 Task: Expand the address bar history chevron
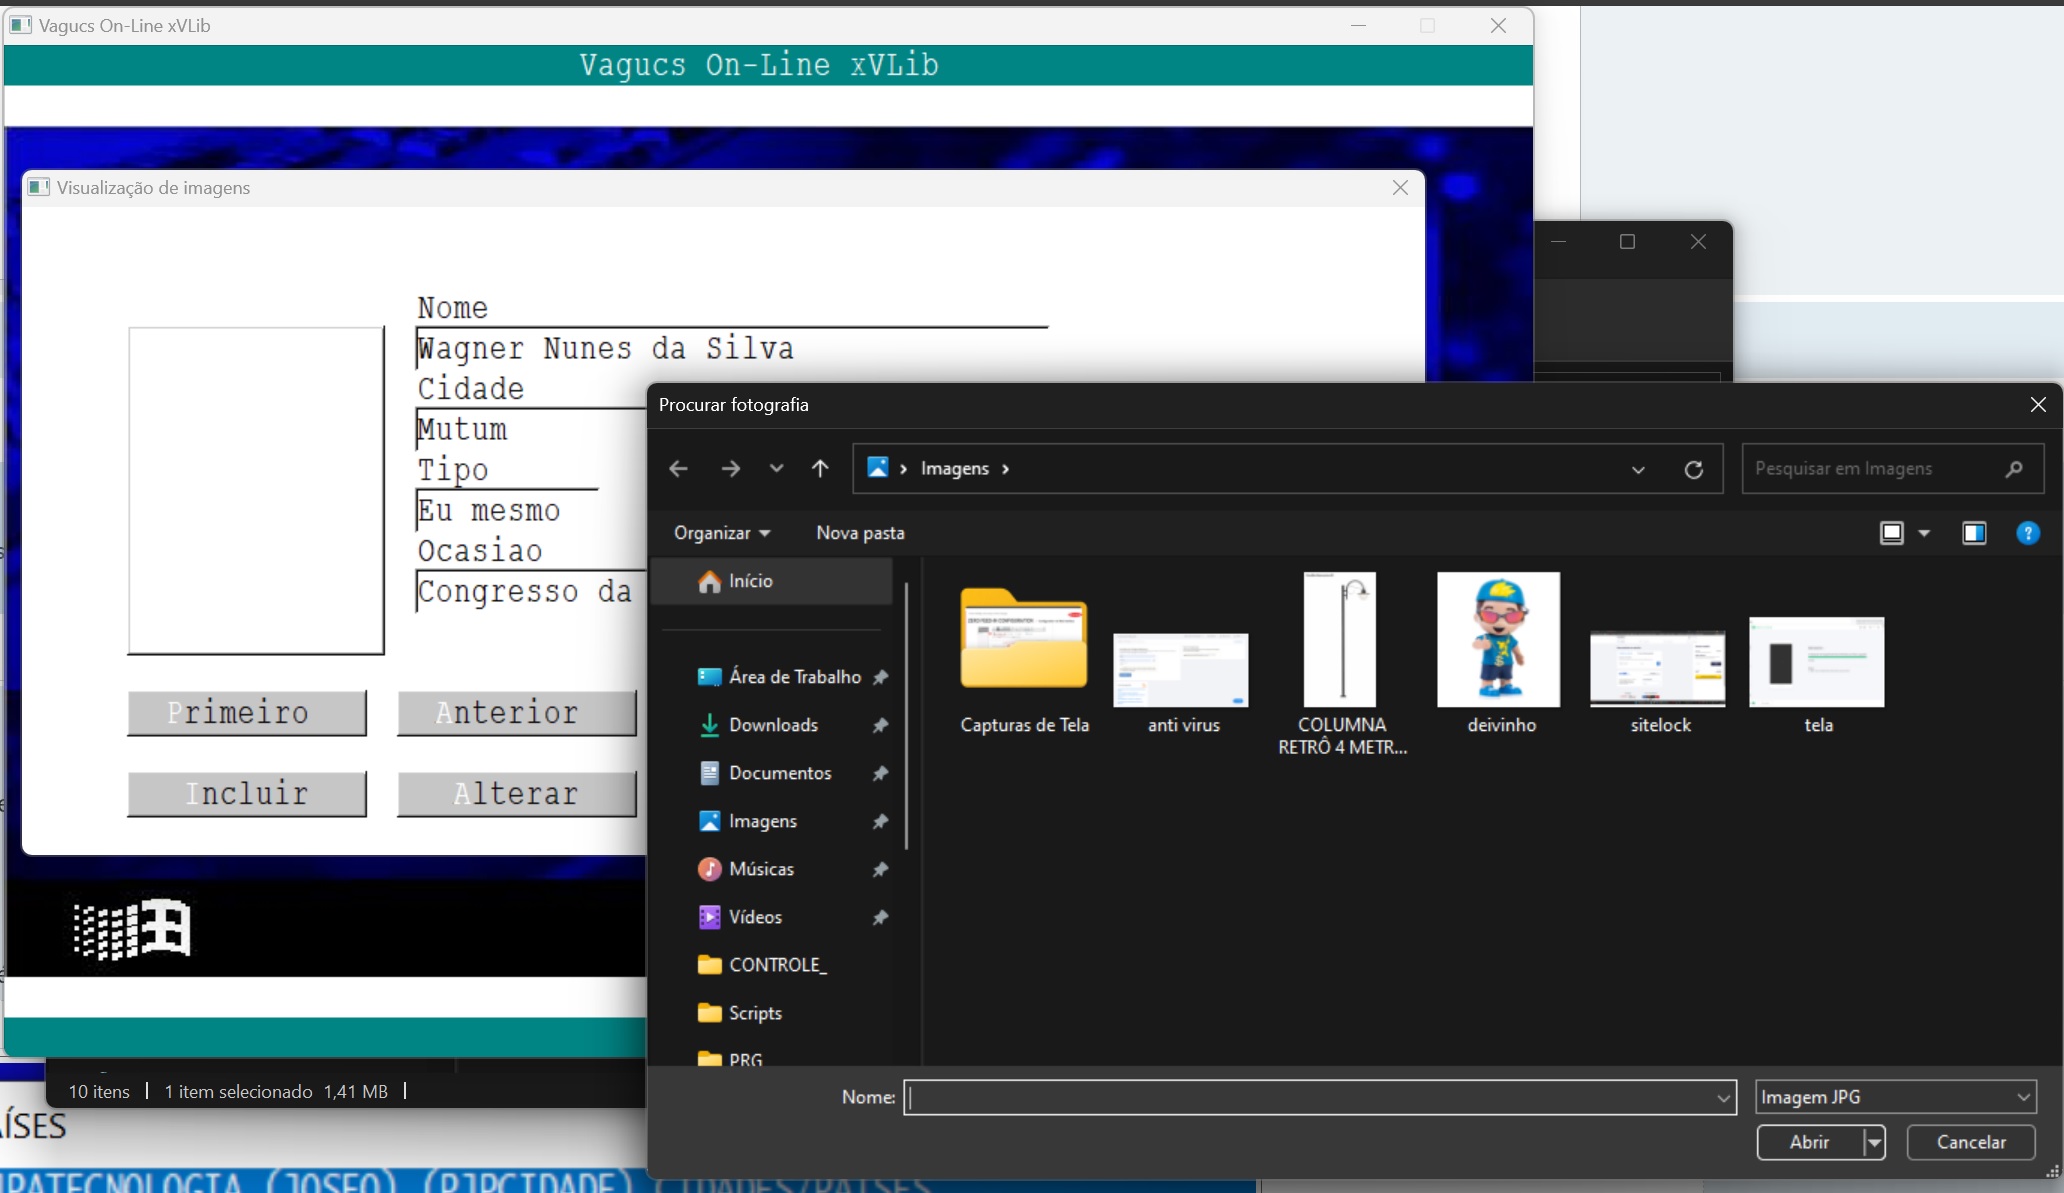pos(1638,469)
